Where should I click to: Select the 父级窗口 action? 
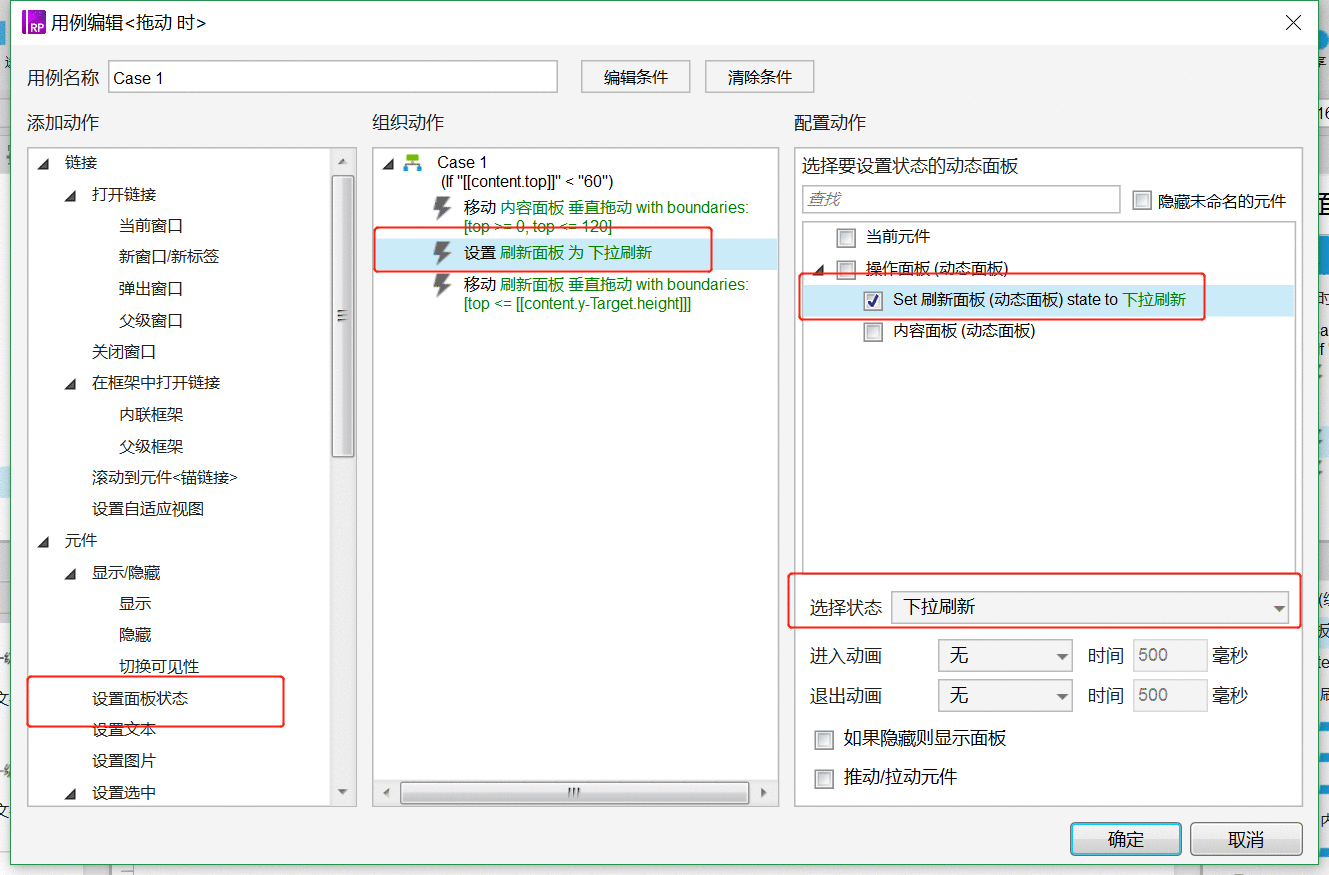151,321
